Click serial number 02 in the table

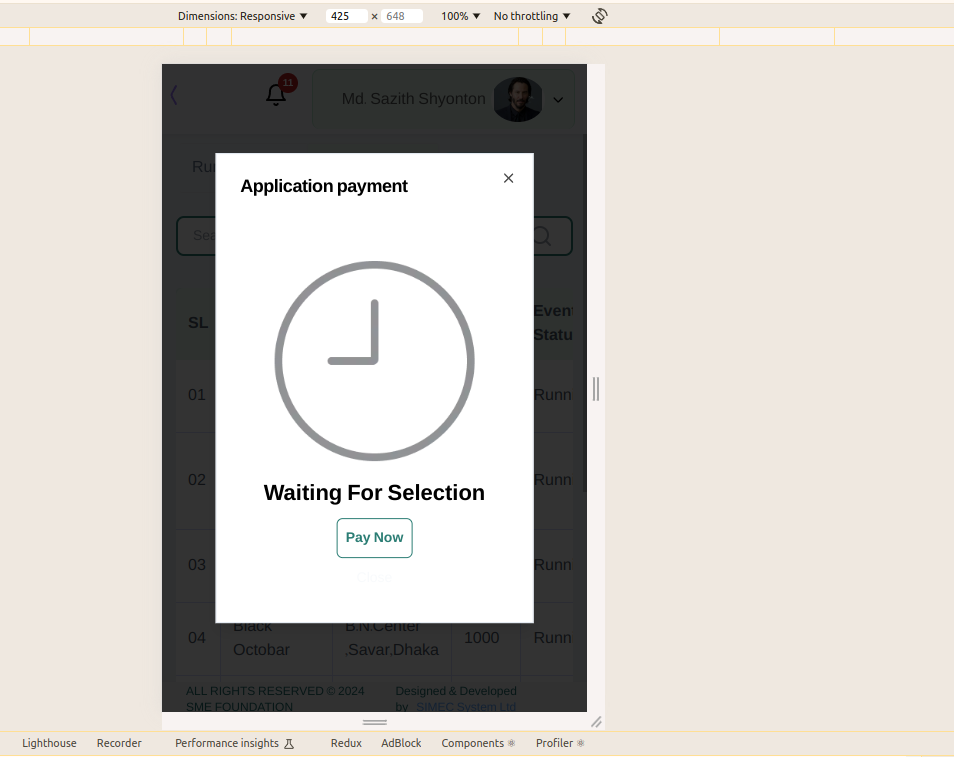(x=197, y=480)
